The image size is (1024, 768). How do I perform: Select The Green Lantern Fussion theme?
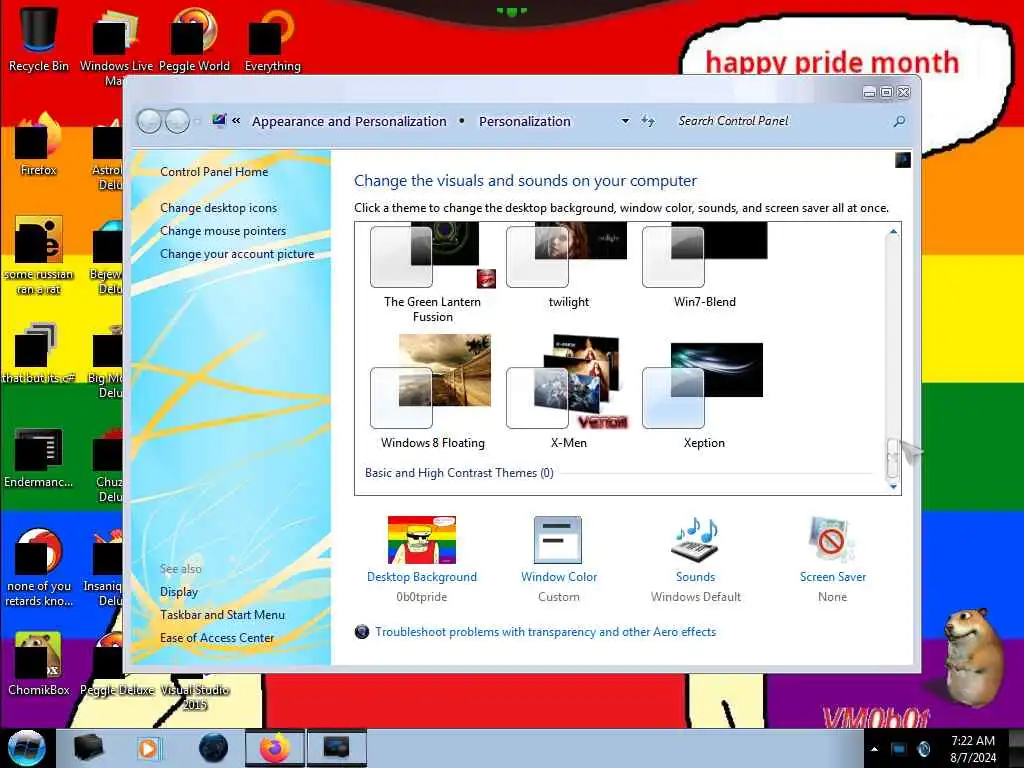point(432,272)
